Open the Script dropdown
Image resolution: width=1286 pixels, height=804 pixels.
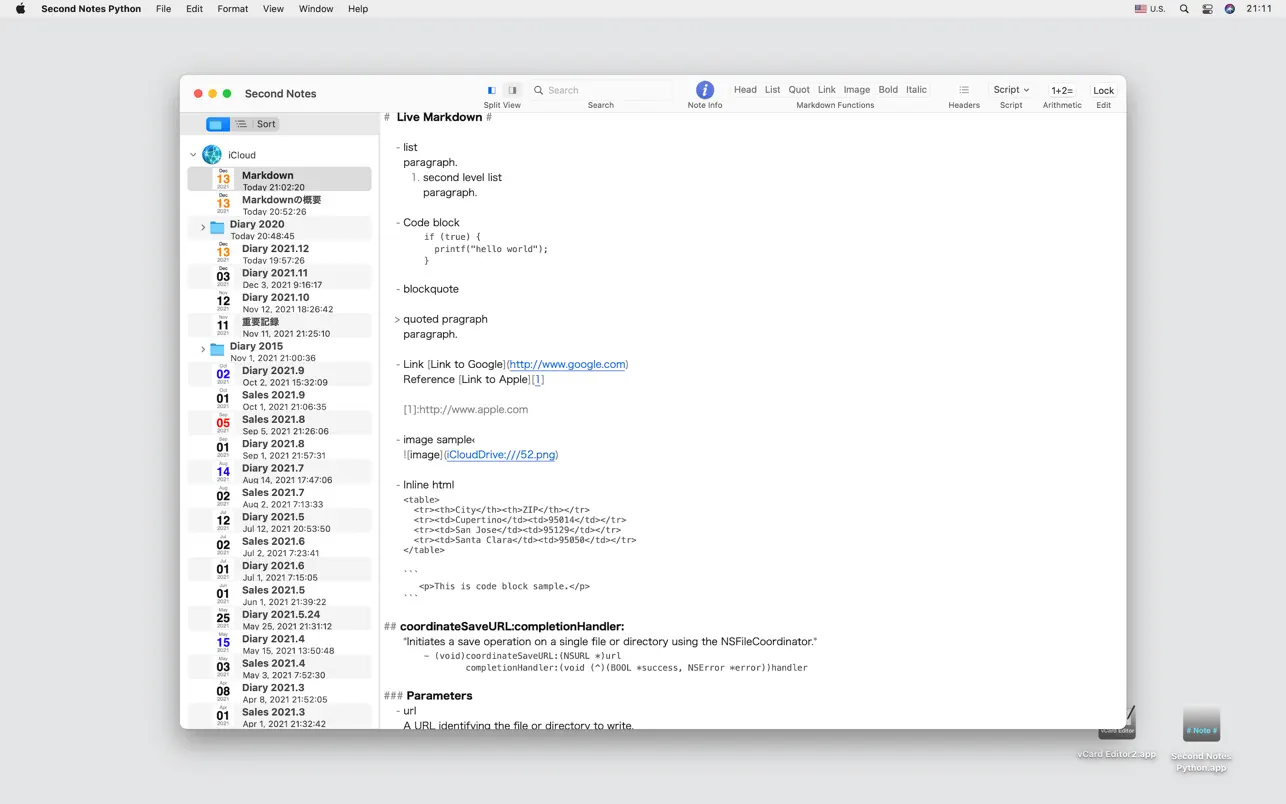(1011, 89)
